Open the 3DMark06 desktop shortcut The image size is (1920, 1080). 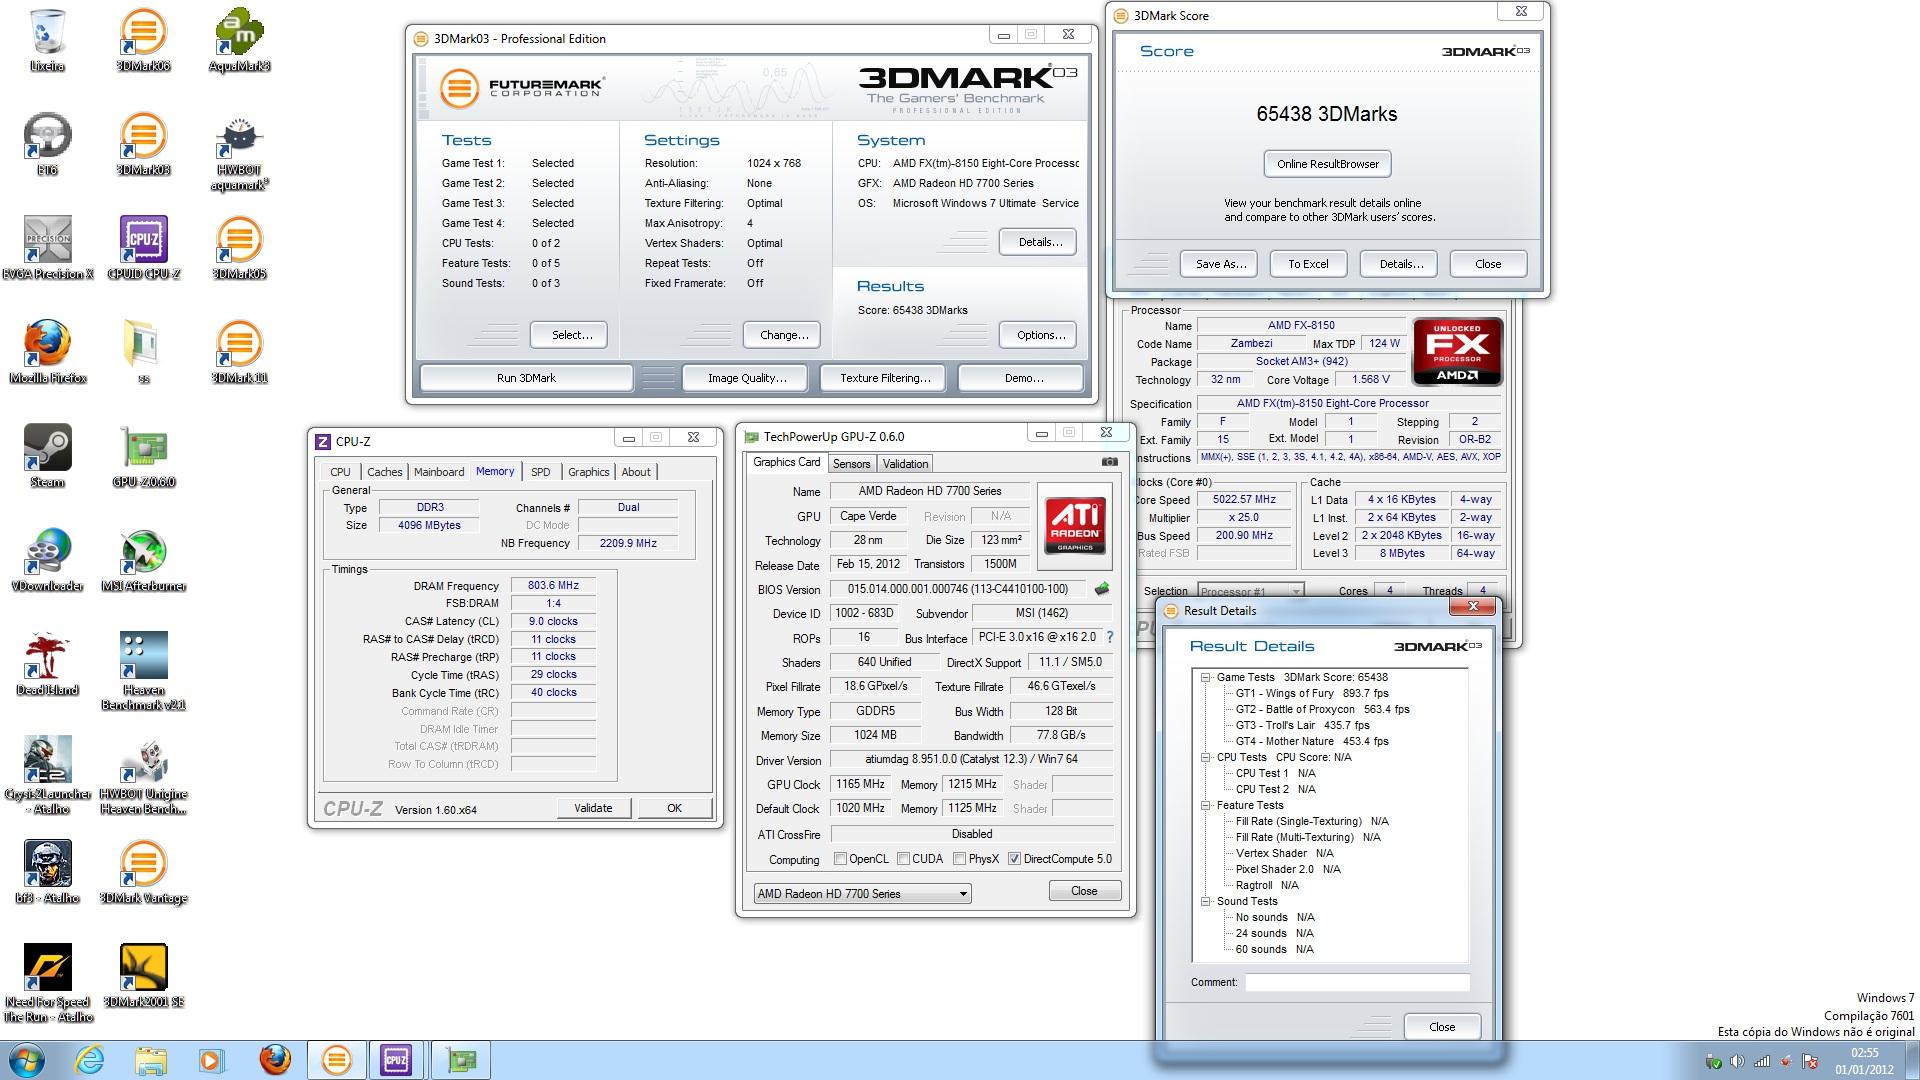pyautogui.click(x=143, y=40)
